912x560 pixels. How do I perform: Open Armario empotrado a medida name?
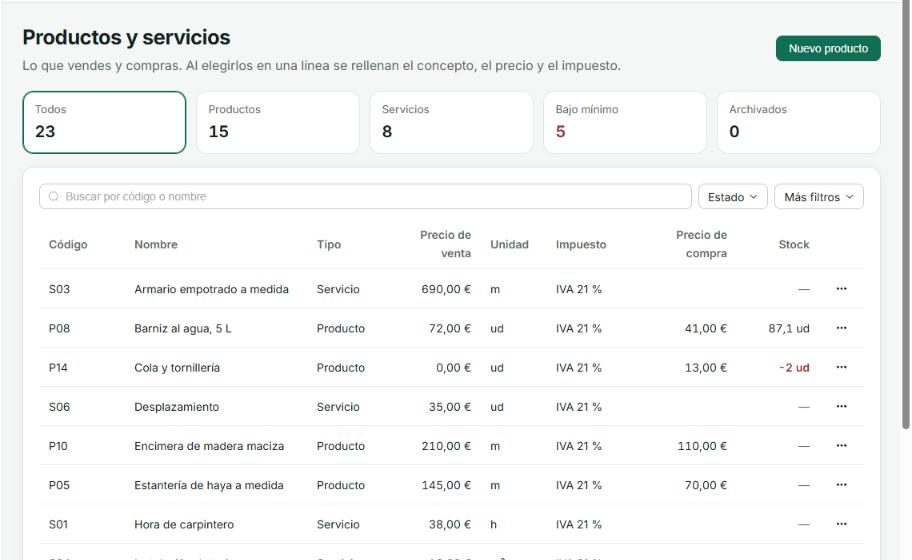pyautogui.click(x=211, y=289)
